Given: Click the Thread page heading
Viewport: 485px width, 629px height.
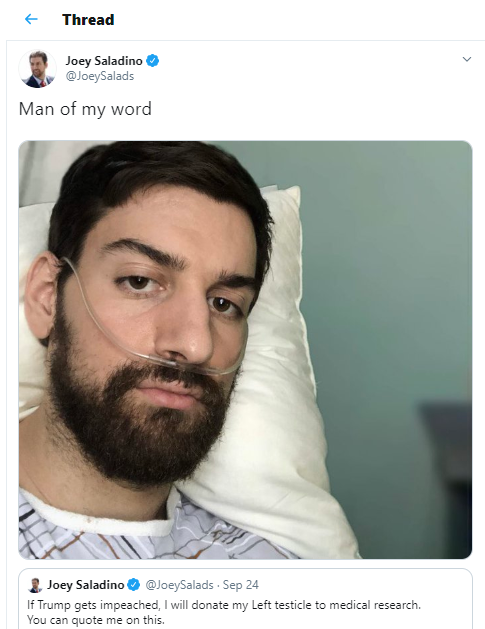Looking at the screenshot, I should [88, 20].
